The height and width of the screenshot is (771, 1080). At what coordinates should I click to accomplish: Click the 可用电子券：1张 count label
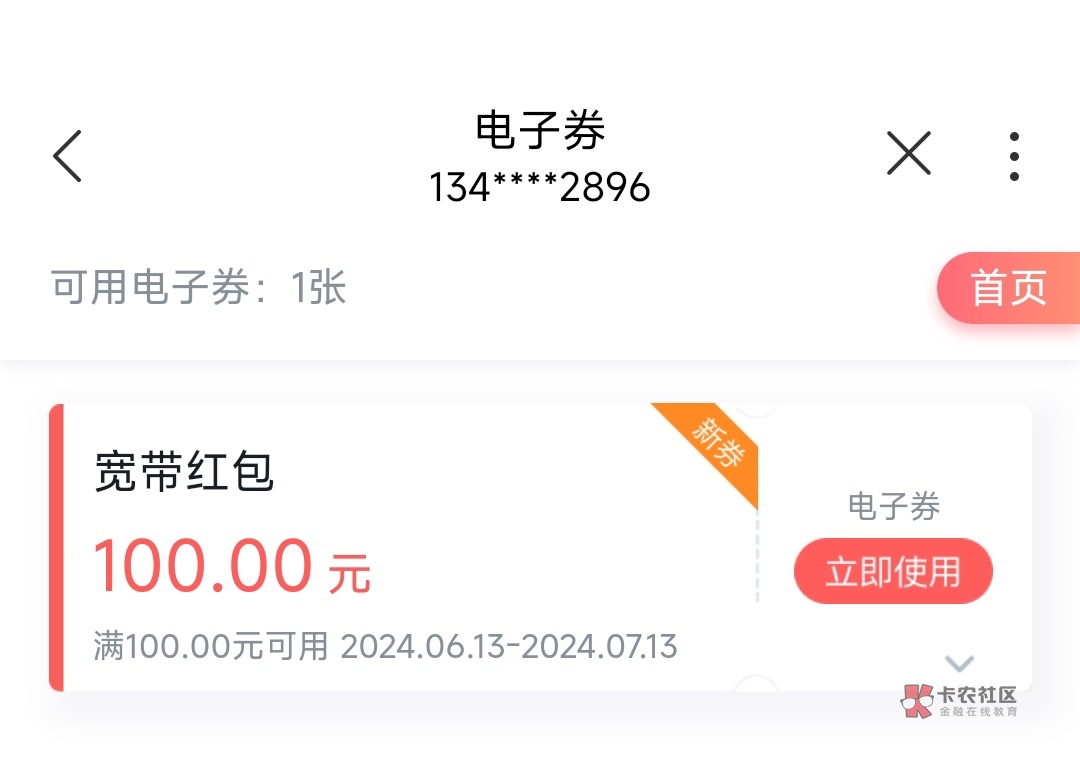(199, 289)
